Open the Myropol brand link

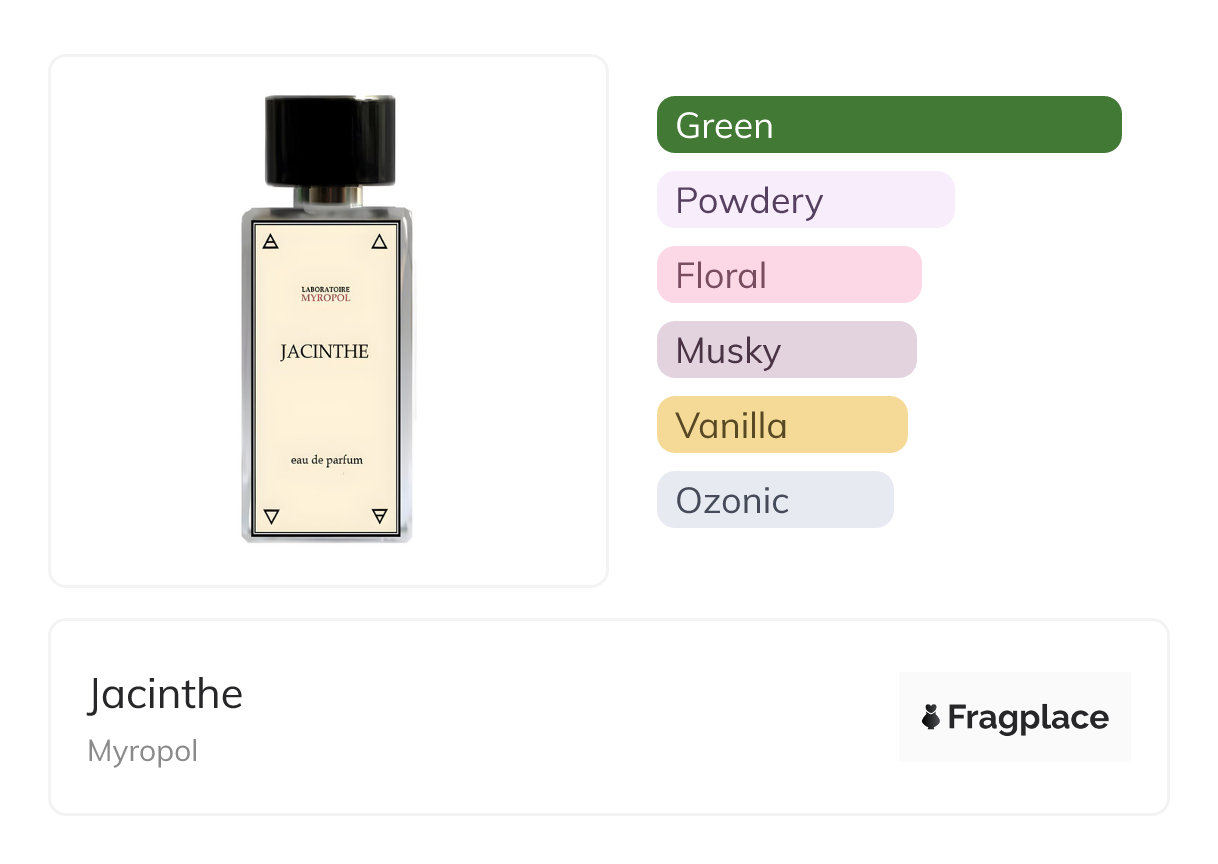pyautogui.click(x=143, y=751)
